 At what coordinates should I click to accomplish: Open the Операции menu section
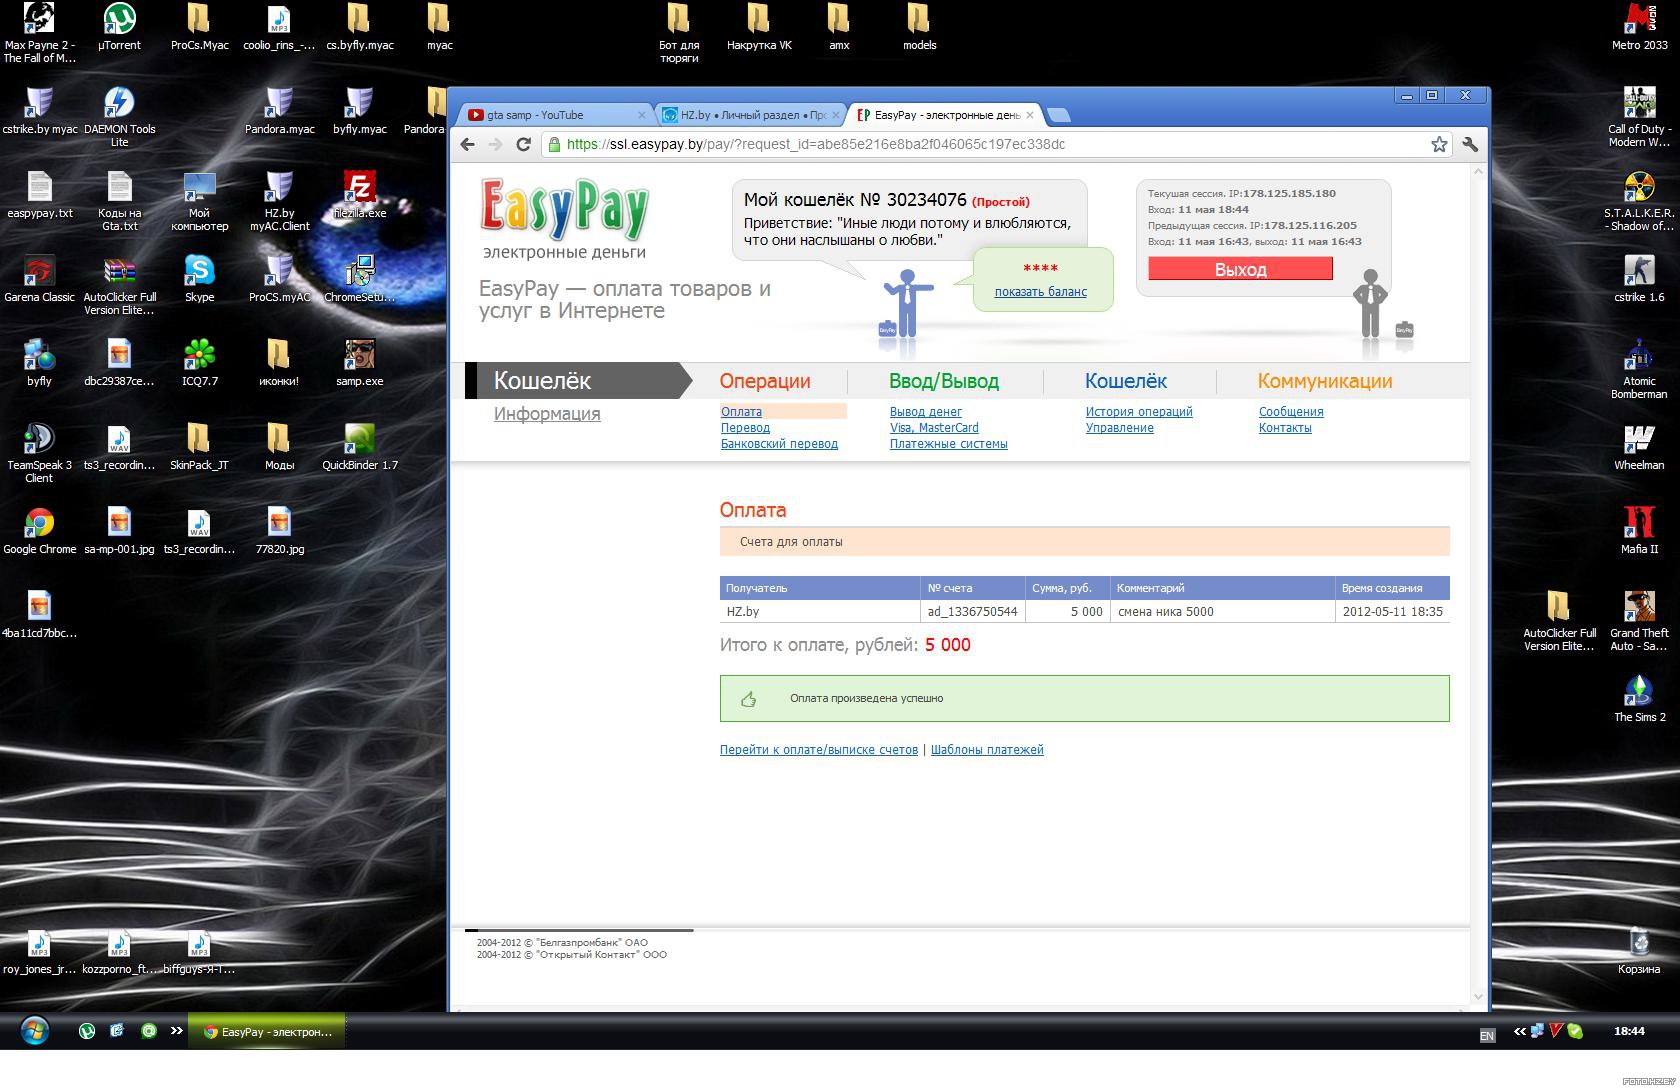[x=765, y=381]
